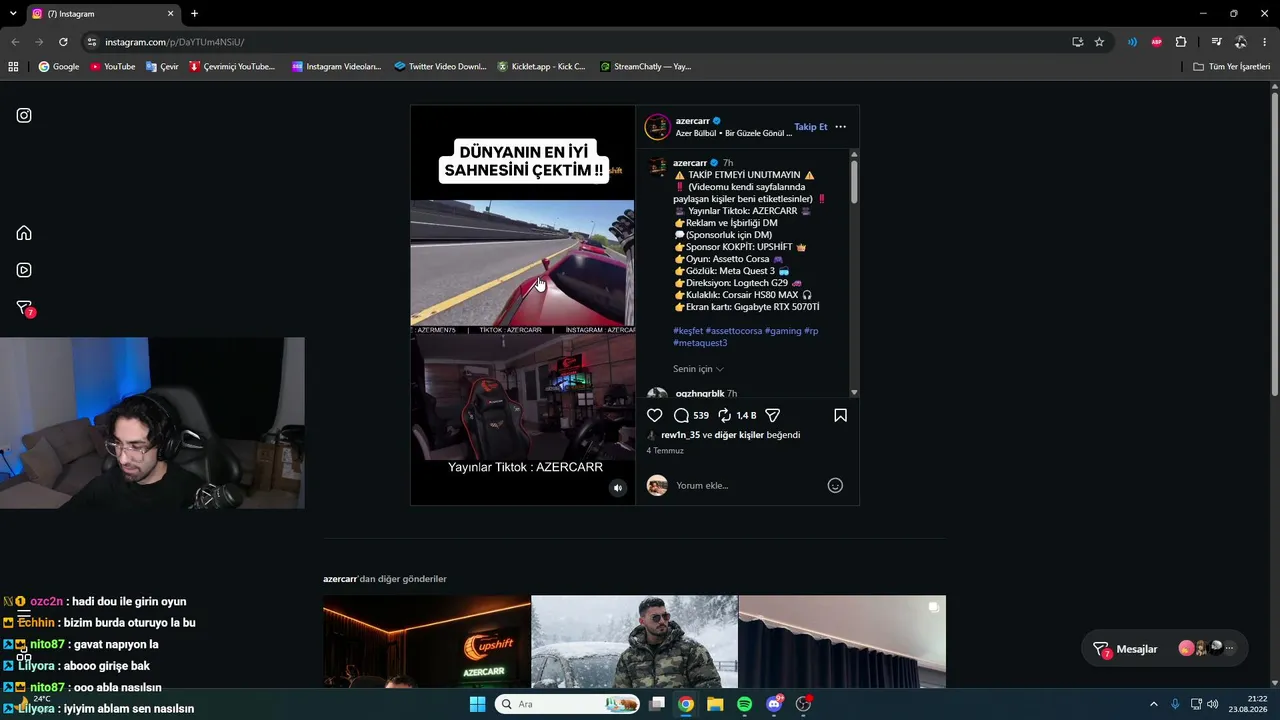The image size is (1280, 720).
Task: Unmute the video with the speaker icon
Action: [618, 488]
